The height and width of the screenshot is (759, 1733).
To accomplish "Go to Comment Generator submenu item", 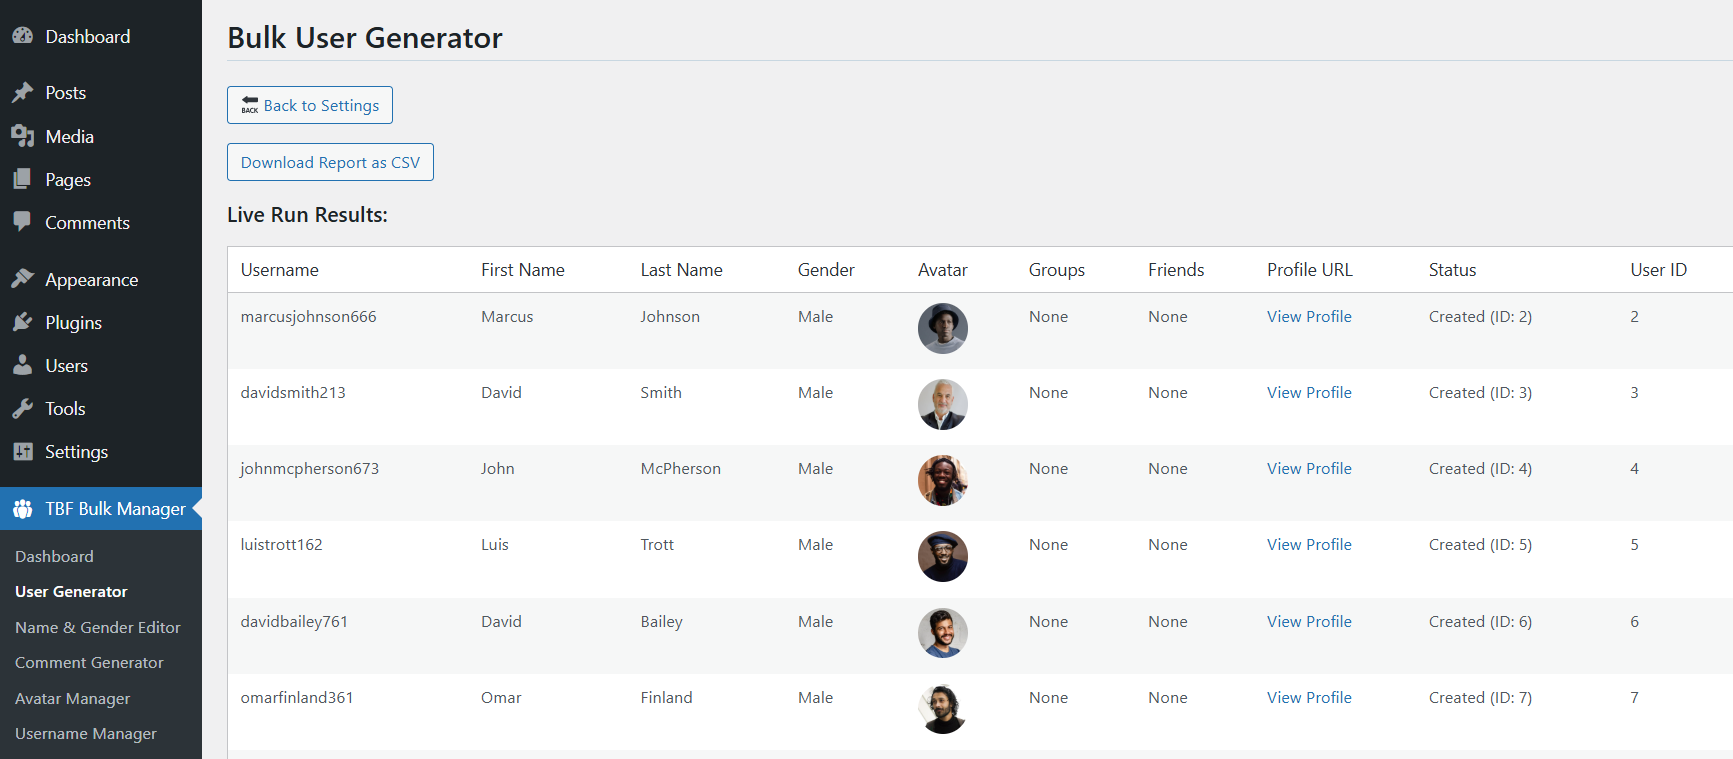I will (x=89, y=662).
